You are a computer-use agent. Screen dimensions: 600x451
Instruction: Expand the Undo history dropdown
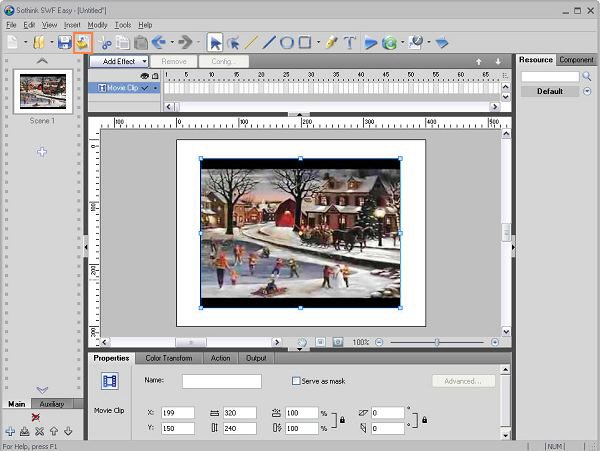coord(173,42)
